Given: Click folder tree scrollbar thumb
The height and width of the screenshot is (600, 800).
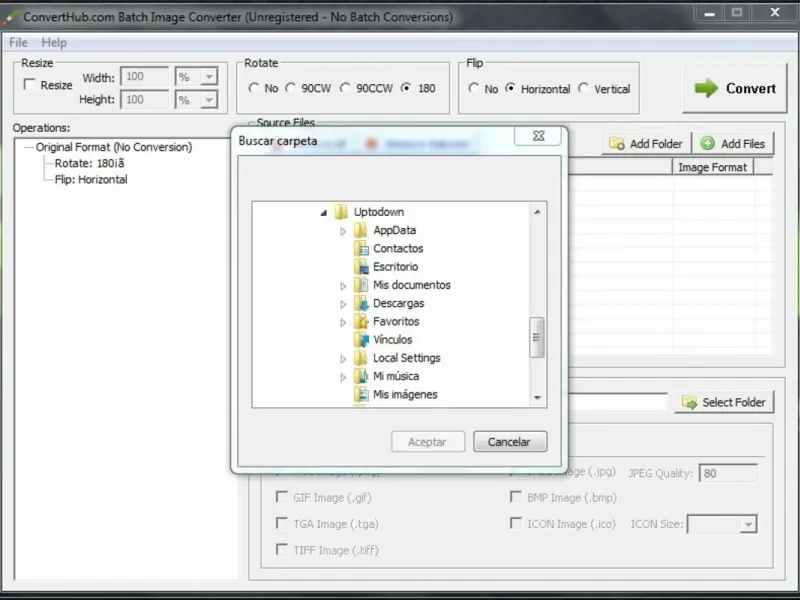Looking at the screenshot, I should pos(537,337).
